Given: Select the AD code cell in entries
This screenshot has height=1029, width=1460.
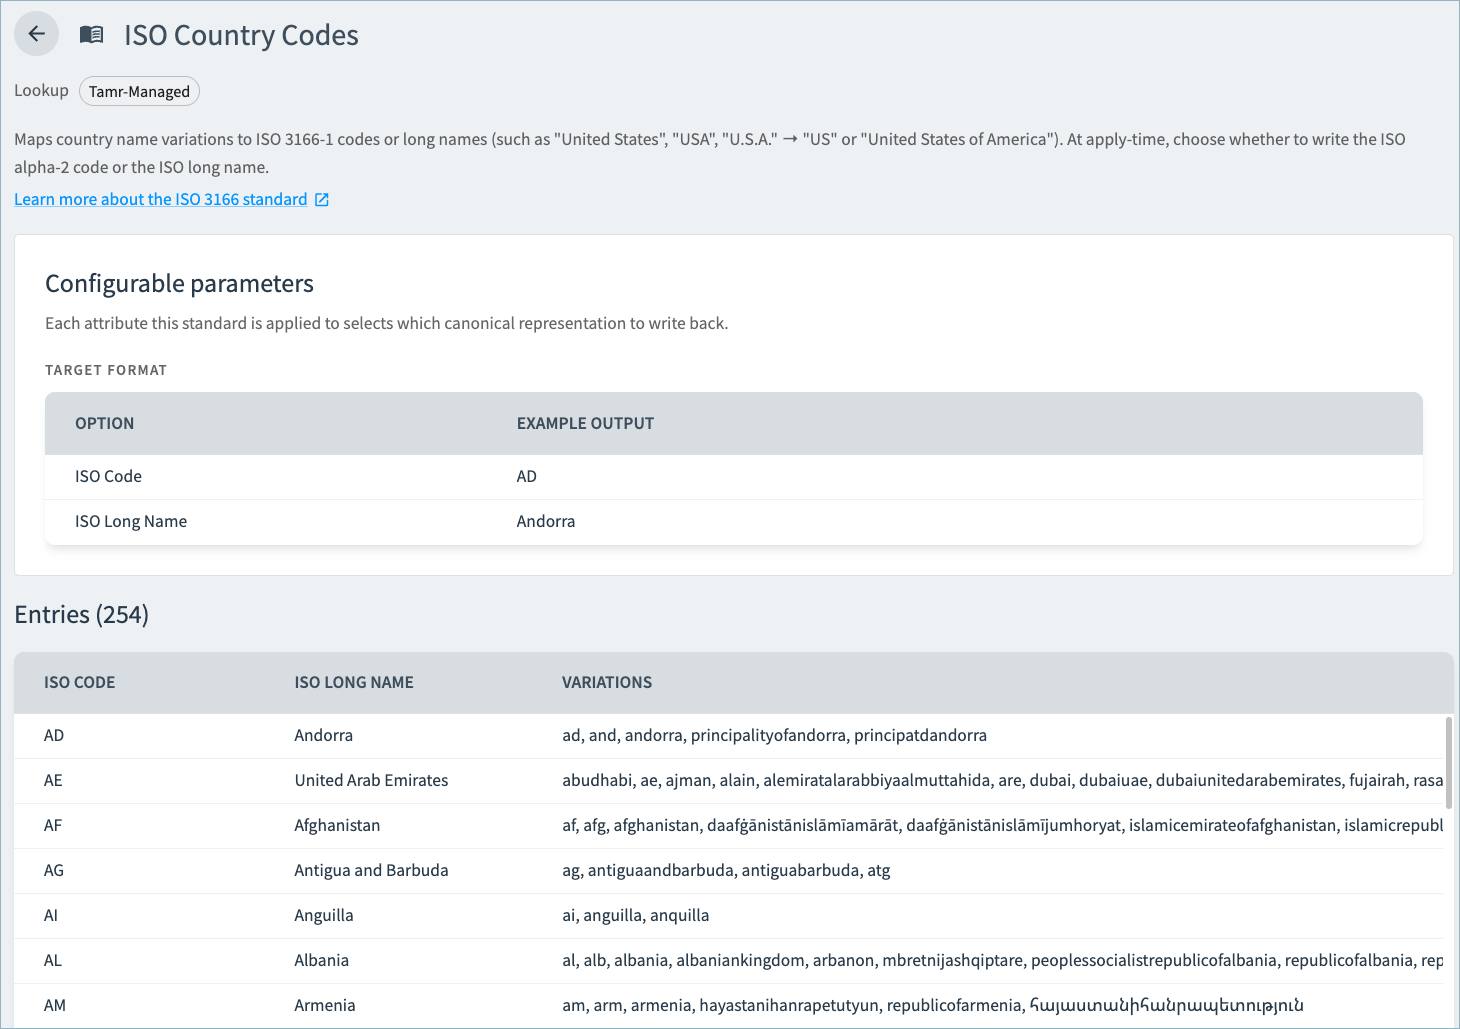Looking at the screenshot, I should pyautogui.click(x=54, y=735).
